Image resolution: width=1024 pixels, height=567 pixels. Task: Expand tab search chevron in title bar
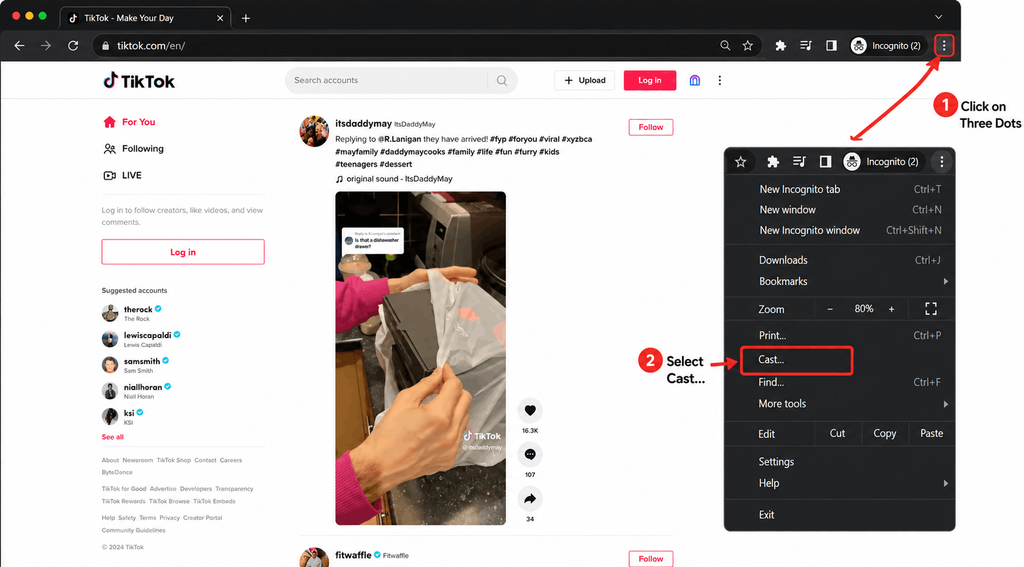pos(938,17)
